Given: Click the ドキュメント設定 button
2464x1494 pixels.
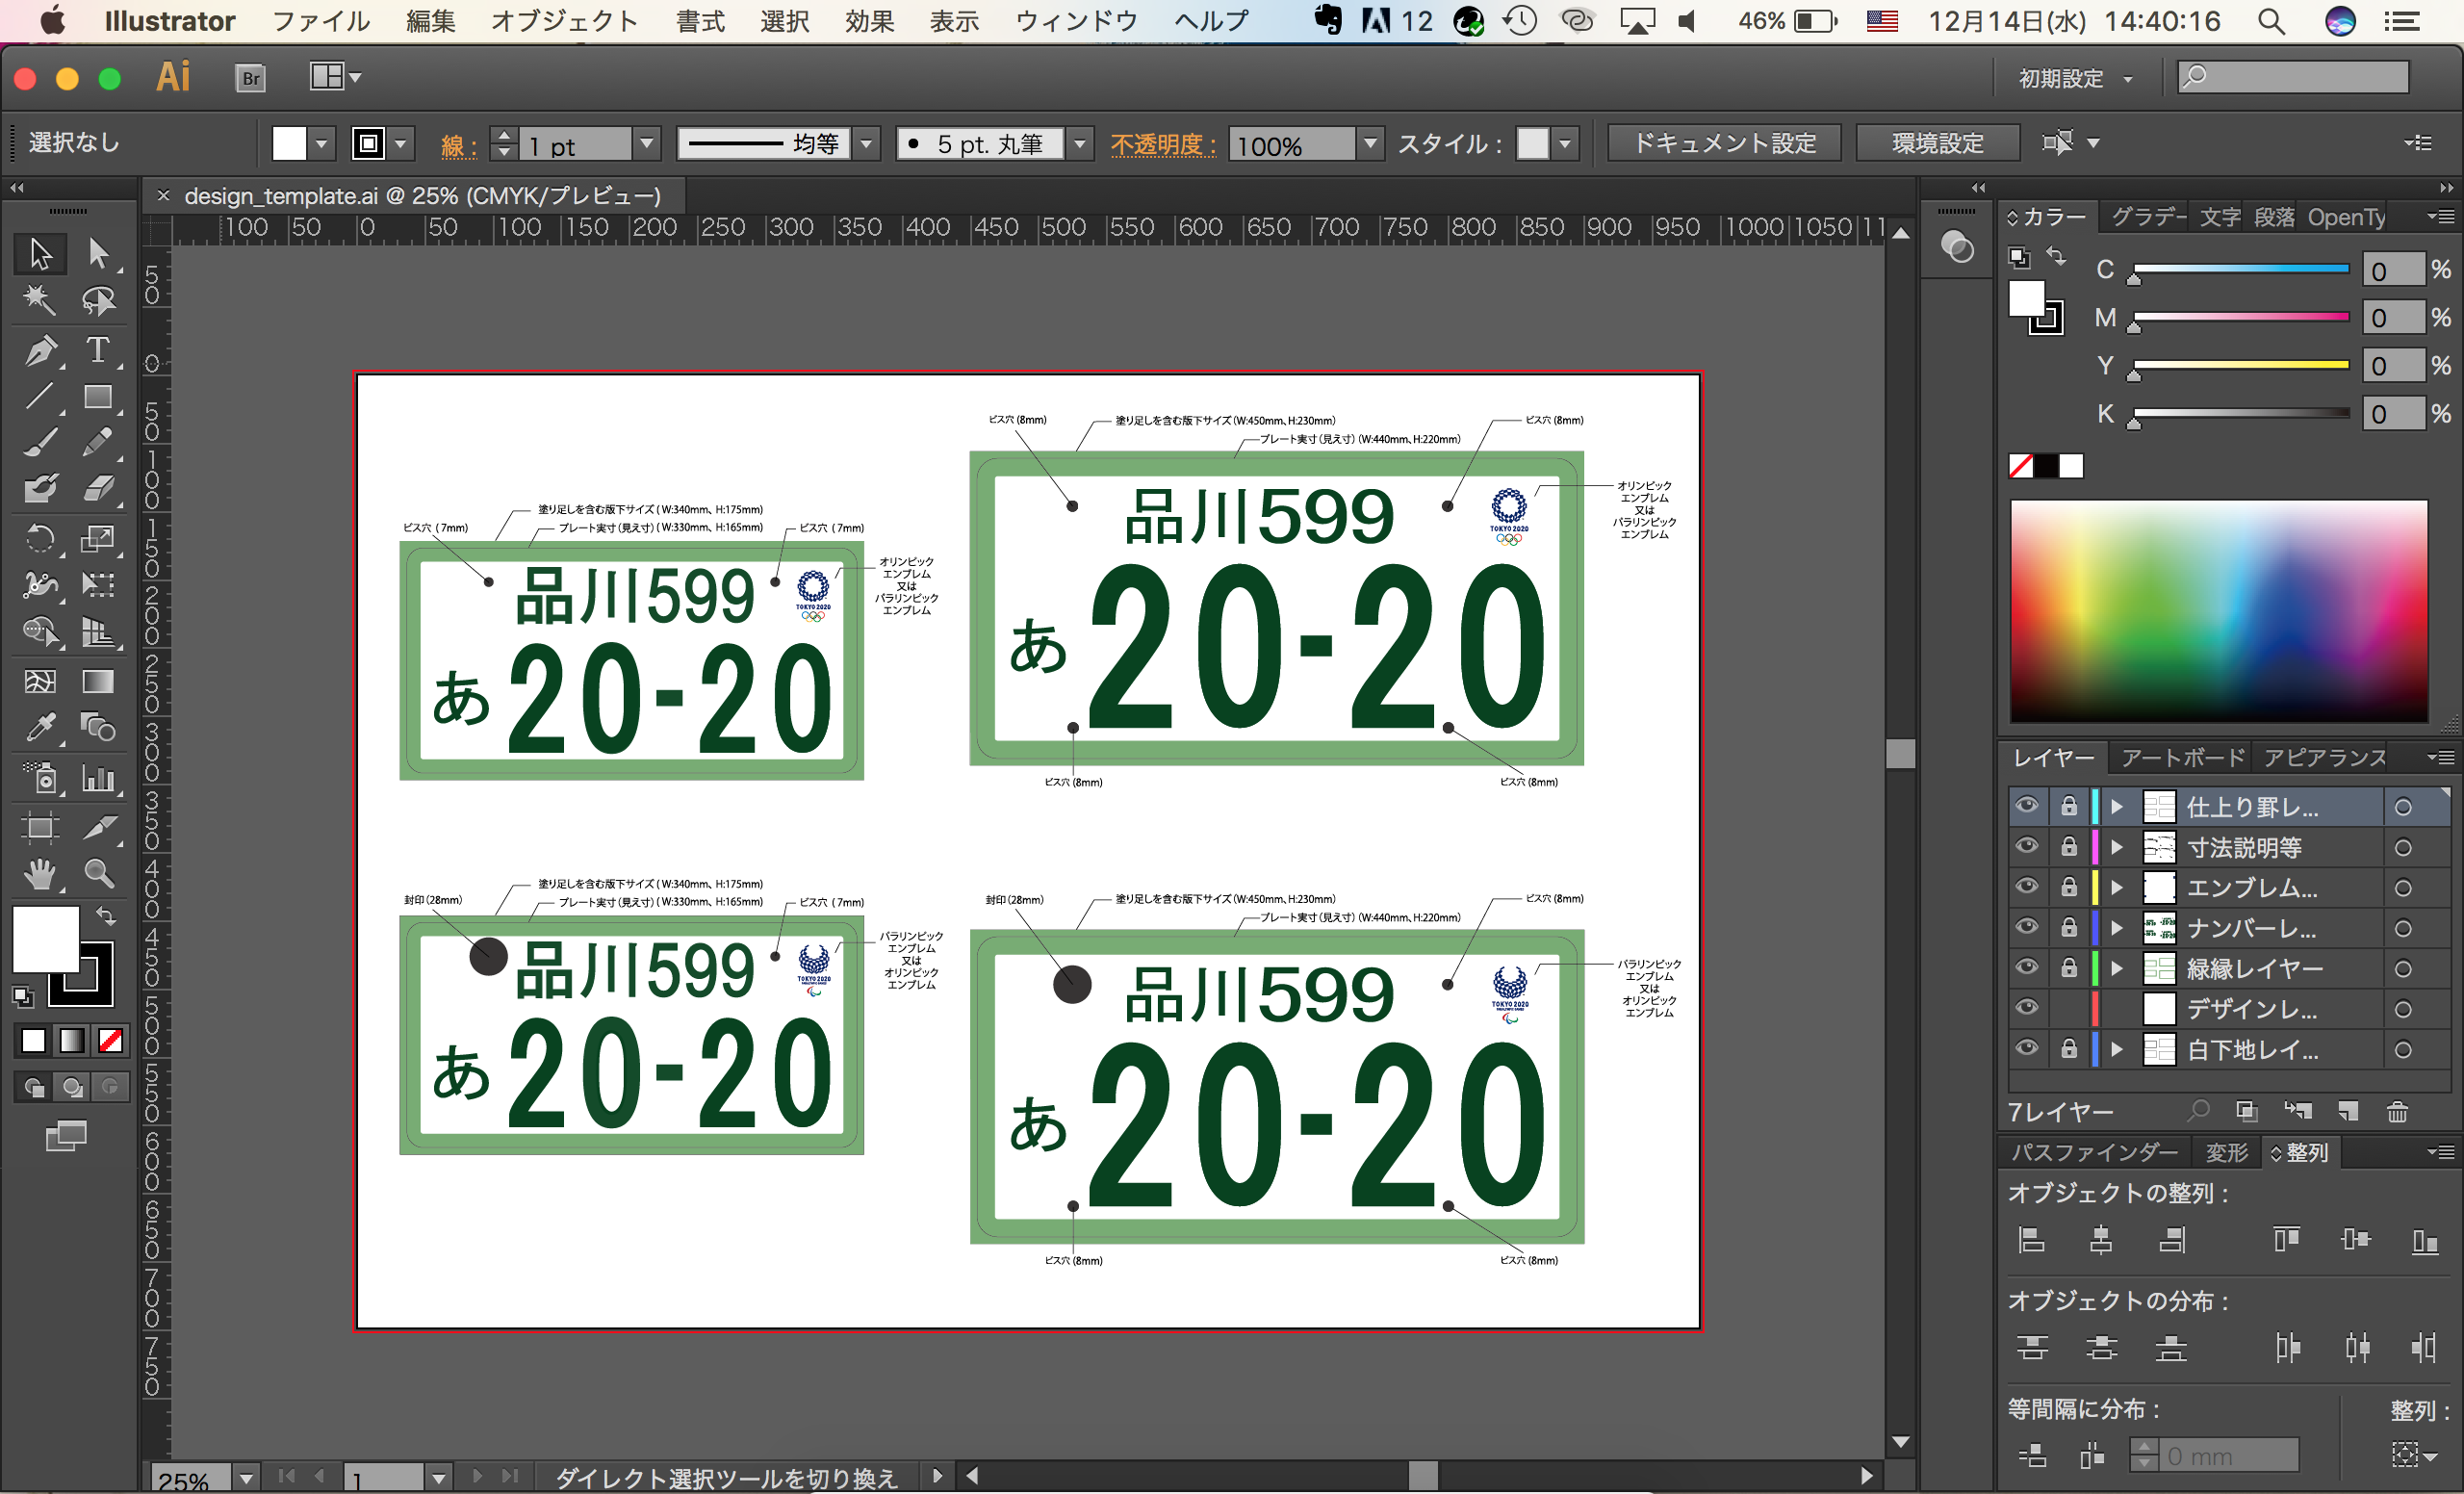Looking at the screenshot, I should tap(1724, 143).
